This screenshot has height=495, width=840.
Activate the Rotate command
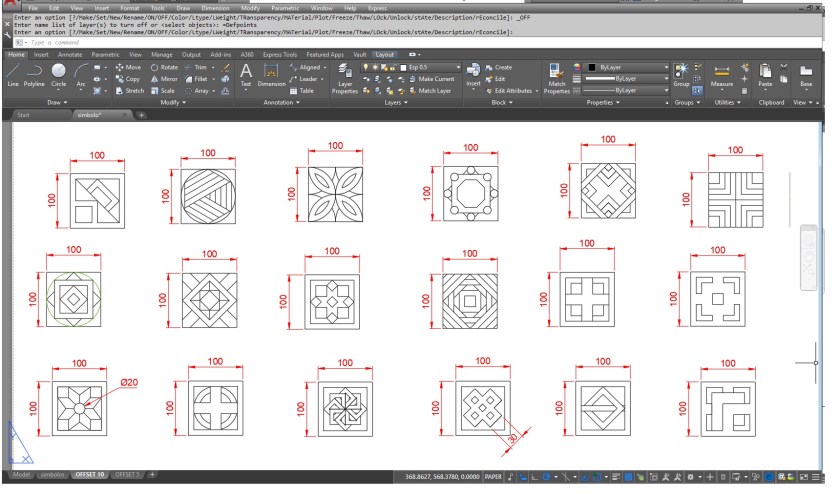[x=164, y=68]
